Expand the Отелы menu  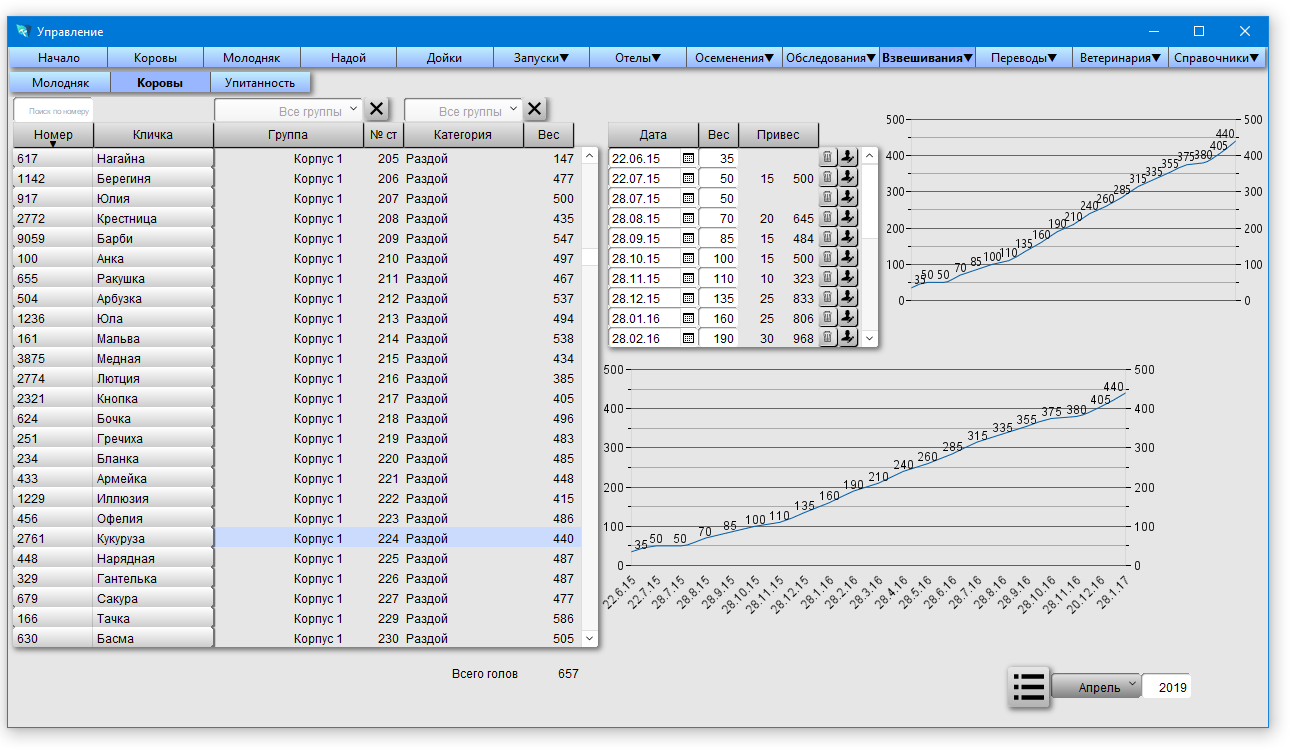pos(638,58)
